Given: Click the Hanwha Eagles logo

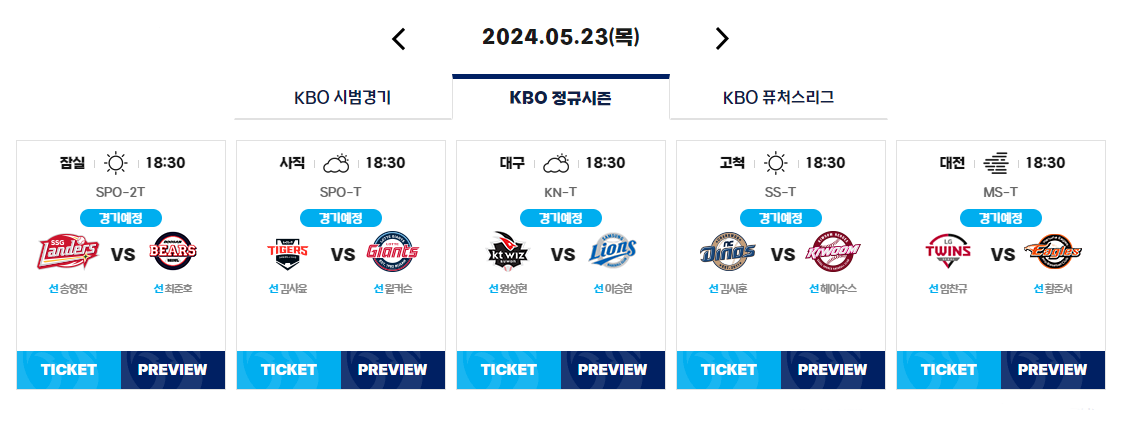Looking at the screenshot, I should (1053, 251).
